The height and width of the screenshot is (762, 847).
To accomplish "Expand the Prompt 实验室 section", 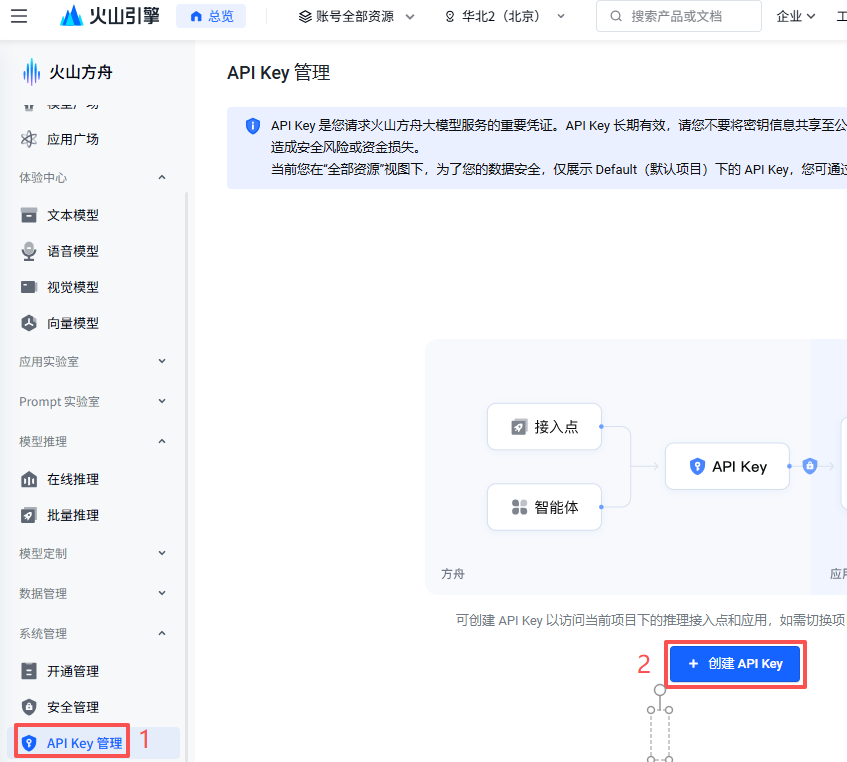I will point(92,401).
